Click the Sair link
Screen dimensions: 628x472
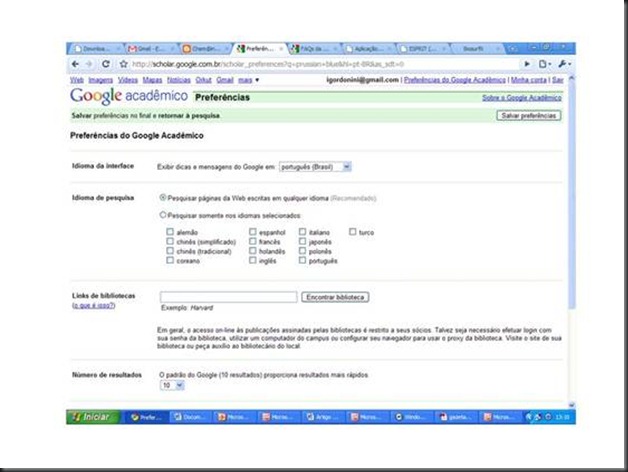point(558,80)
